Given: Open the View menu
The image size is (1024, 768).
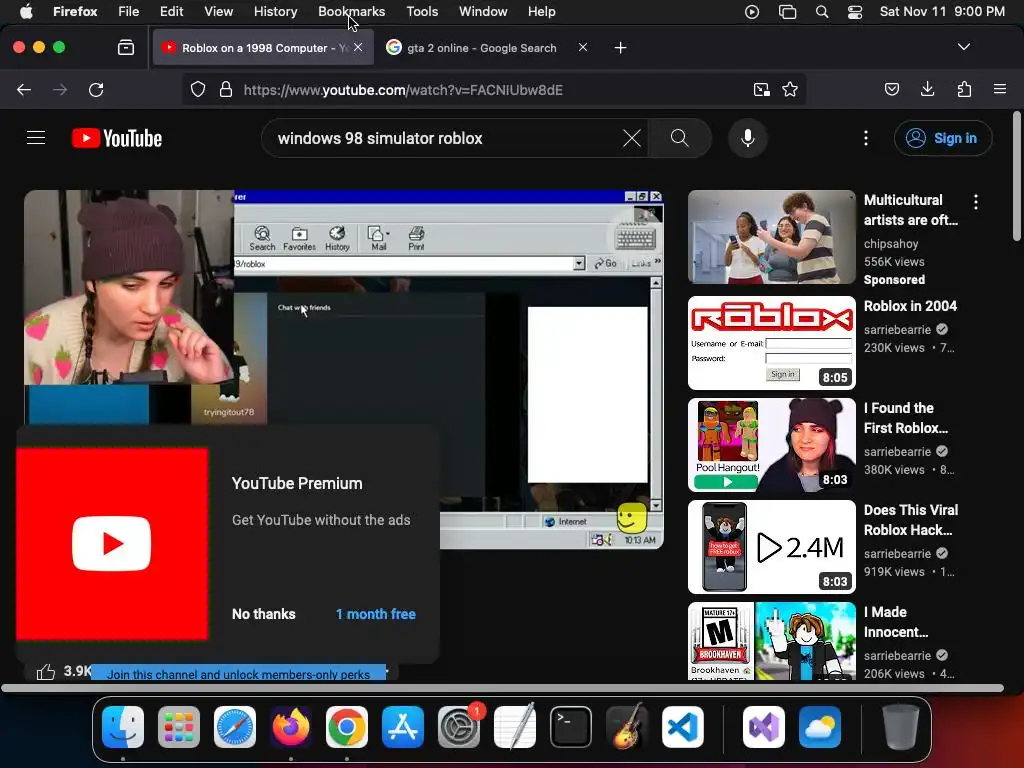Looking at the screenshot, I should pos(218,11).
